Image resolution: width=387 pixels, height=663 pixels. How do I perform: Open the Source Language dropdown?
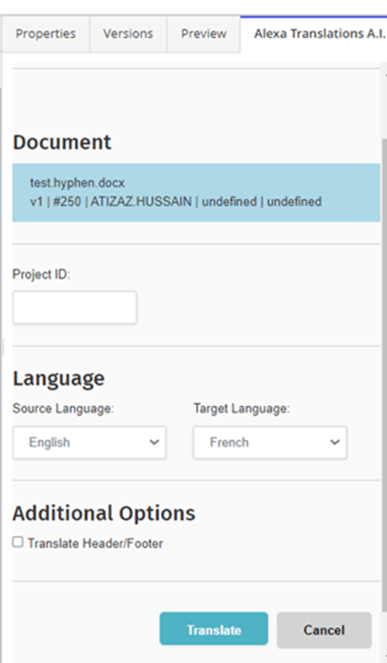(89, 442)
